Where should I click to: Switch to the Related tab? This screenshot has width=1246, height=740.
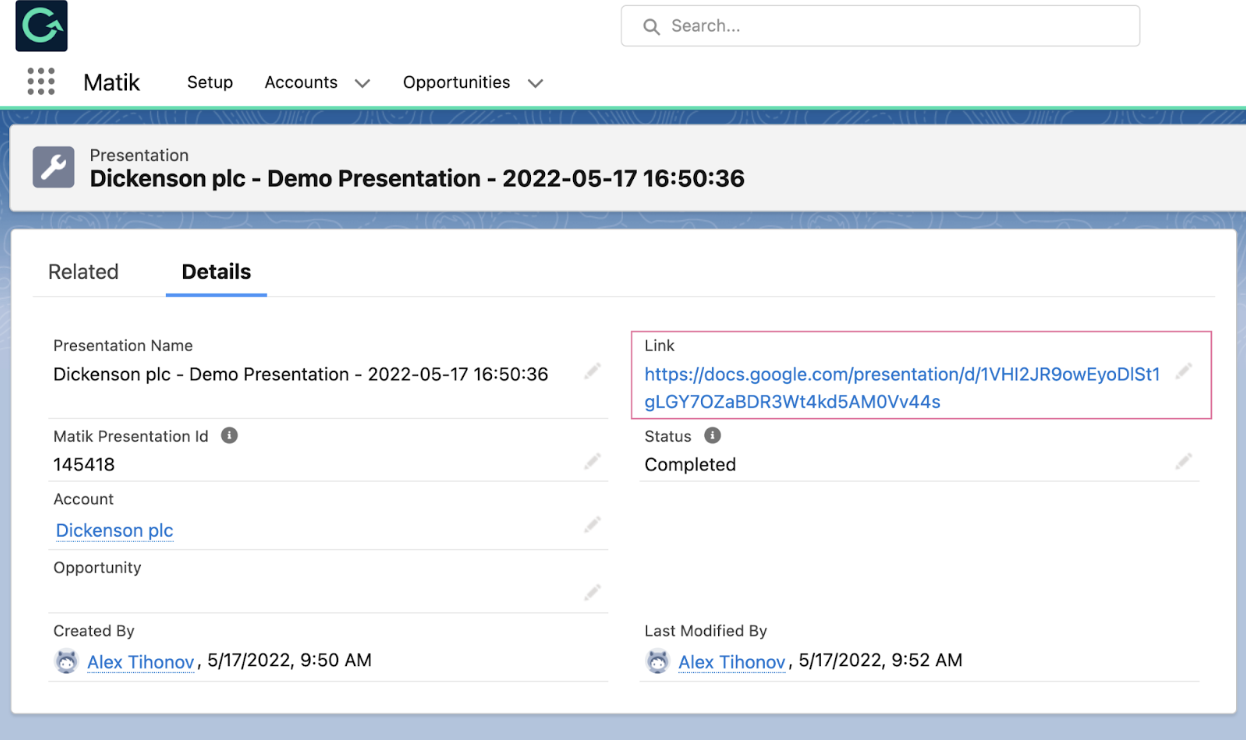point(83,272)
